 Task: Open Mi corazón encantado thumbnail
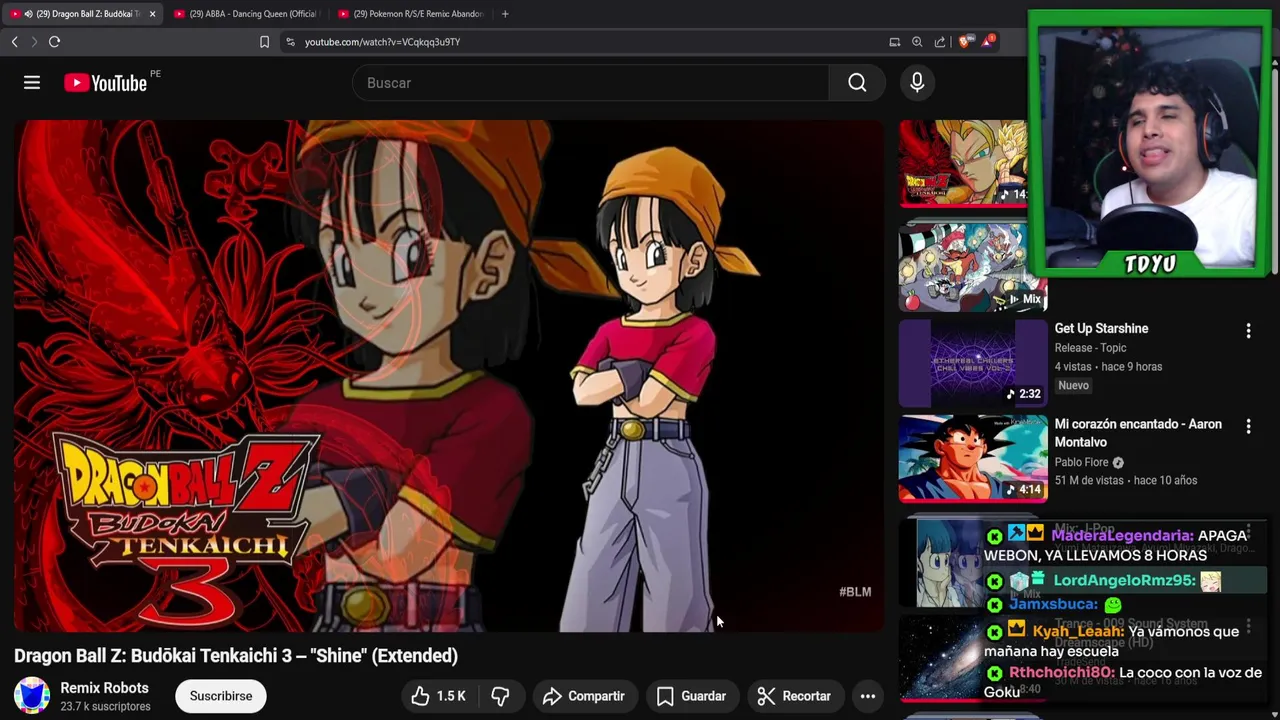click(973, 458)
